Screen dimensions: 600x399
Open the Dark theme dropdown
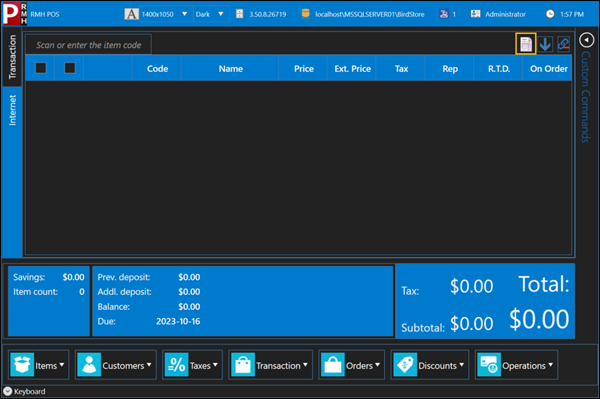[211, 14]
